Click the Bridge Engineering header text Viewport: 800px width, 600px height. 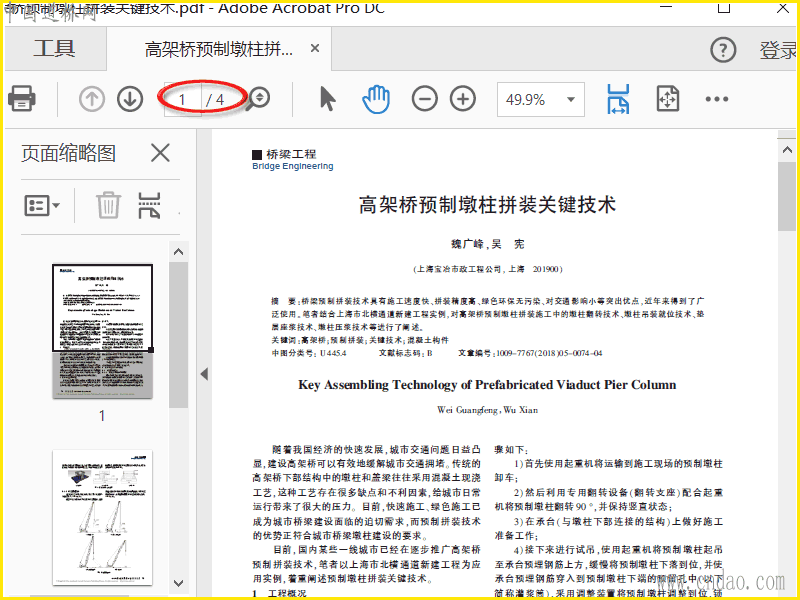pos(293,166)
